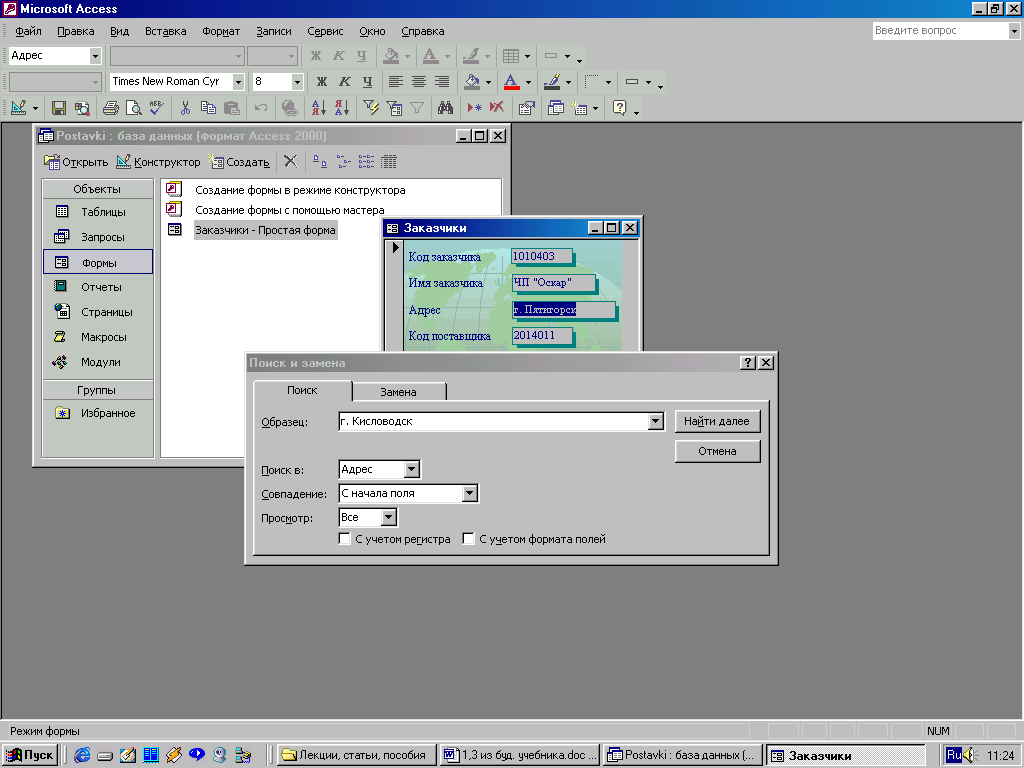Select 'Запросы' in the Objects pane

coord(98,237)
